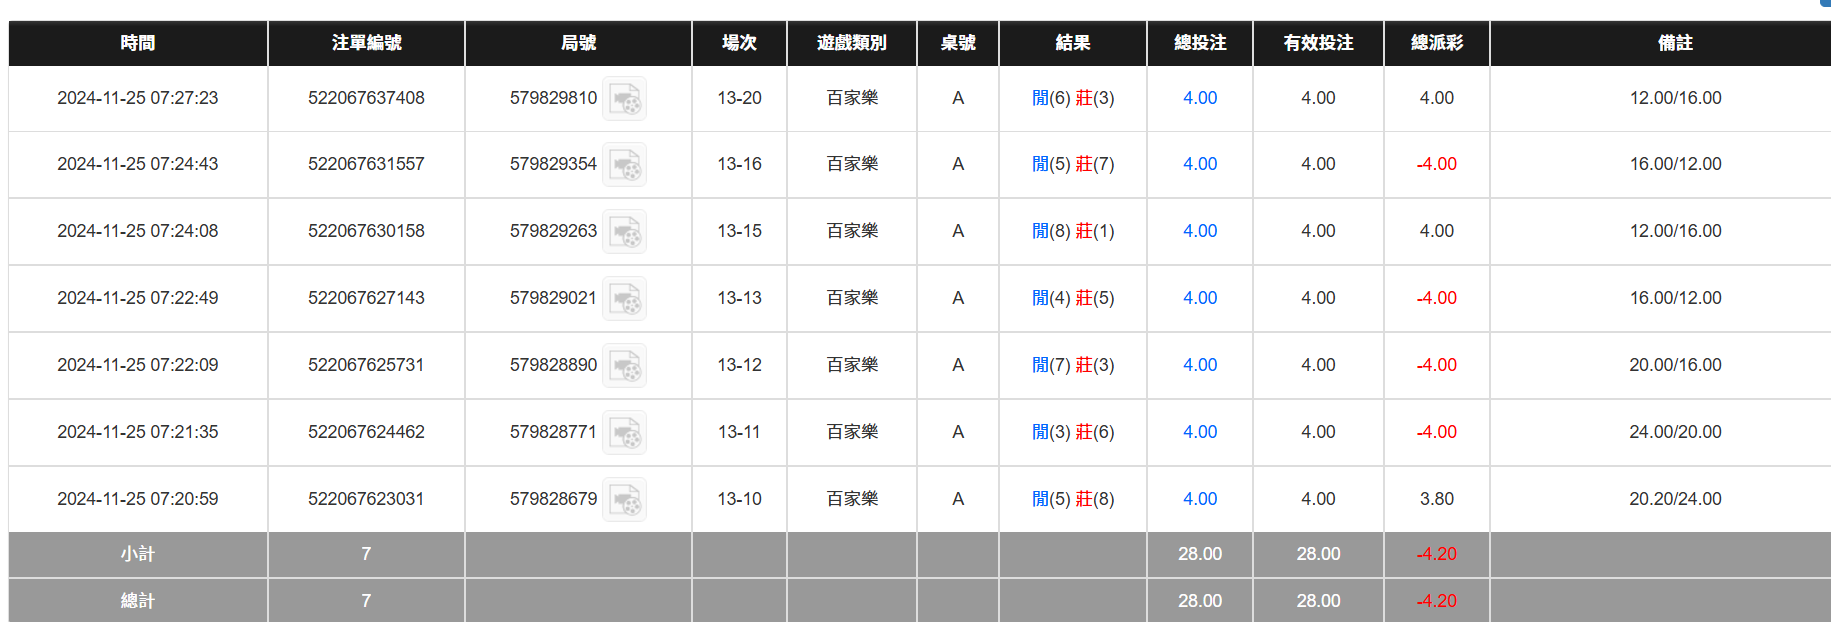
Task: Select order number 522067625731
Action: point(366,365)
